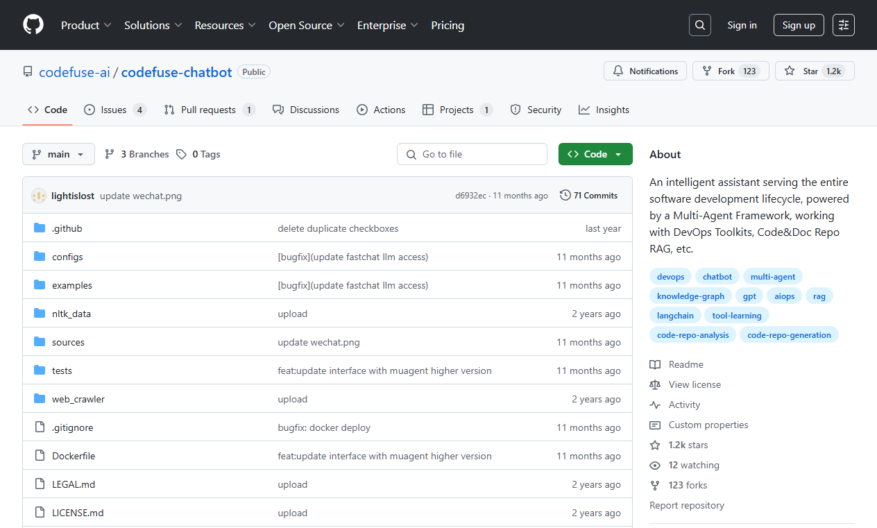Click the Report repository link
The height and width of the screenshot is (528, 877).
pos(686,506)
